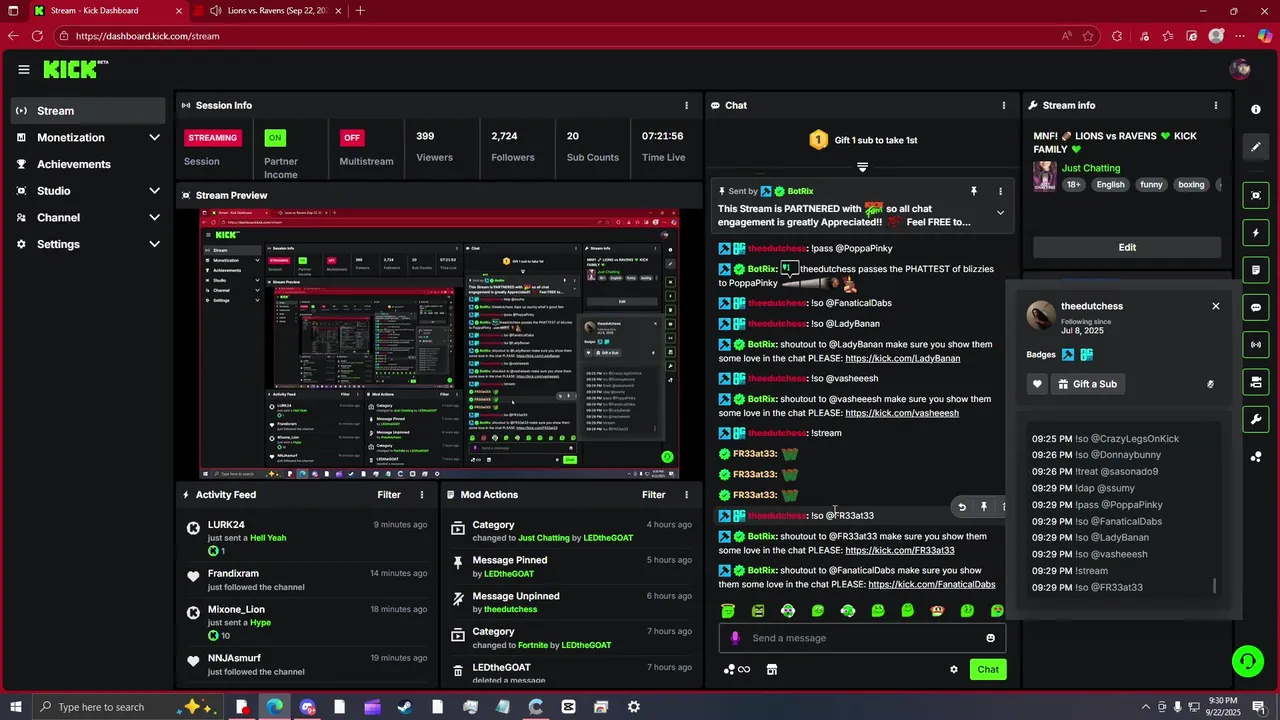The image size is (1280, 720).
Task: Click the channel points infinity icon
Action: (x=737, y=670)
